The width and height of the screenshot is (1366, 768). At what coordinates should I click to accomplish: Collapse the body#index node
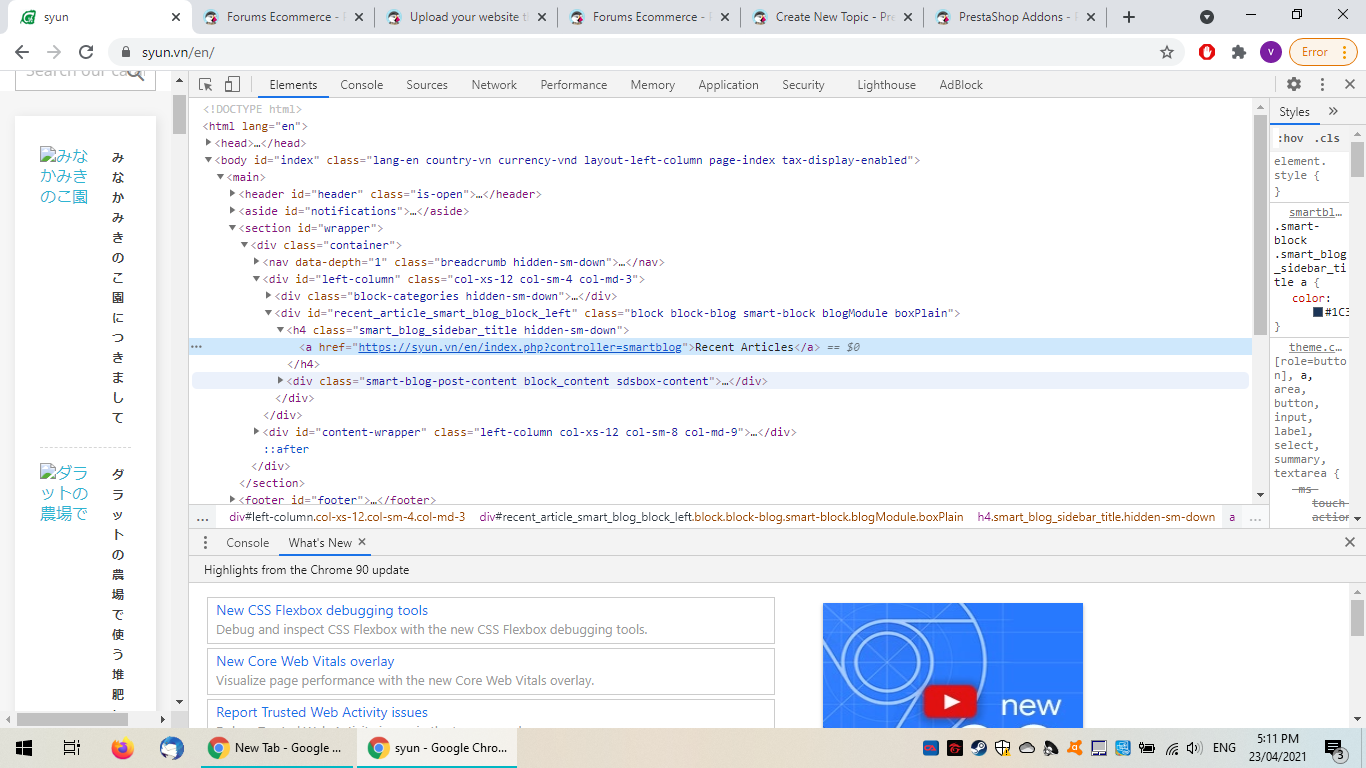[x=209, y=160]
